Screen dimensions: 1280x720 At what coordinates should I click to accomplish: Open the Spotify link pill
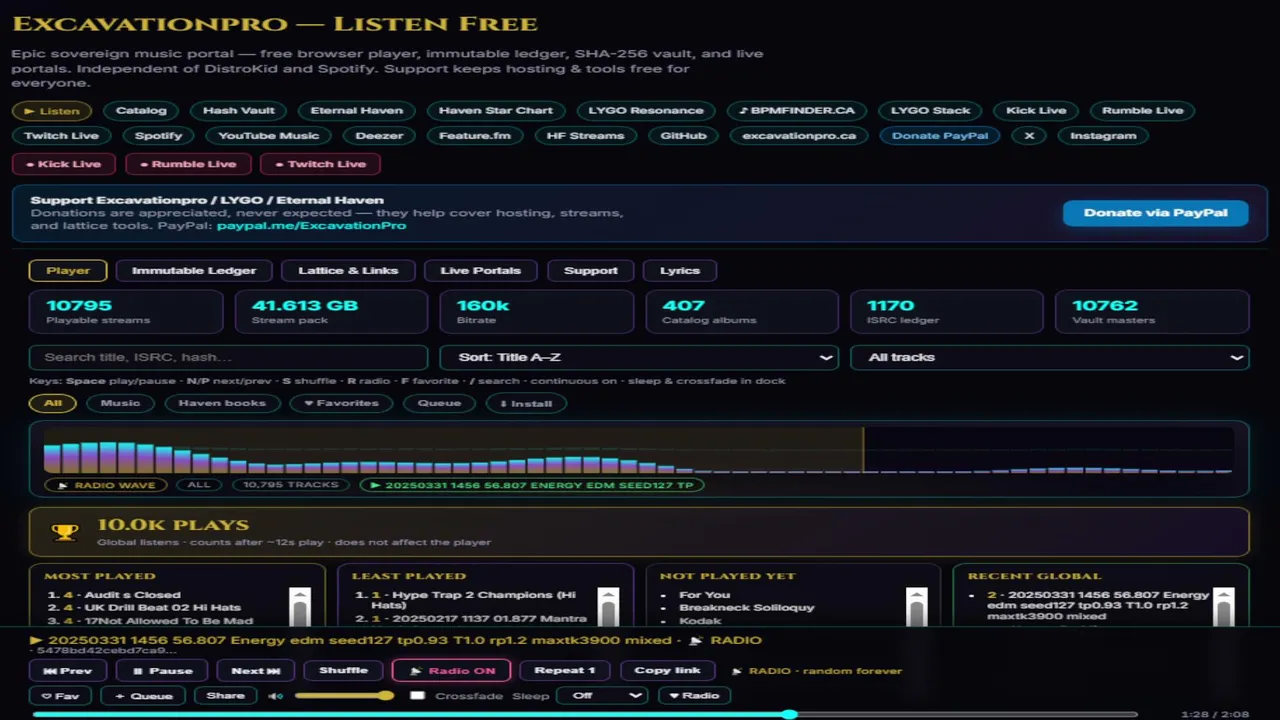coord(158,136)
